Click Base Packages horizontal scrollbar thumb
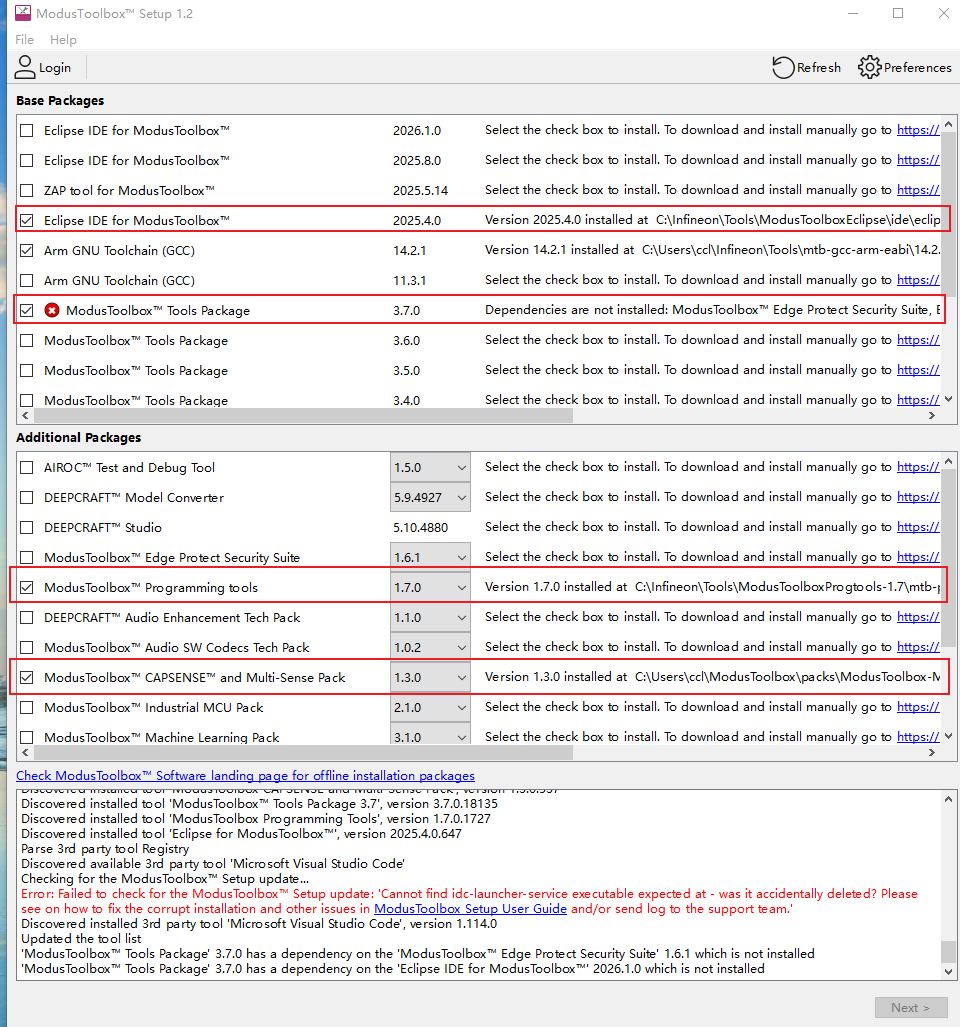The height and width of the screenshot is (1027, 960). [303, 416]
